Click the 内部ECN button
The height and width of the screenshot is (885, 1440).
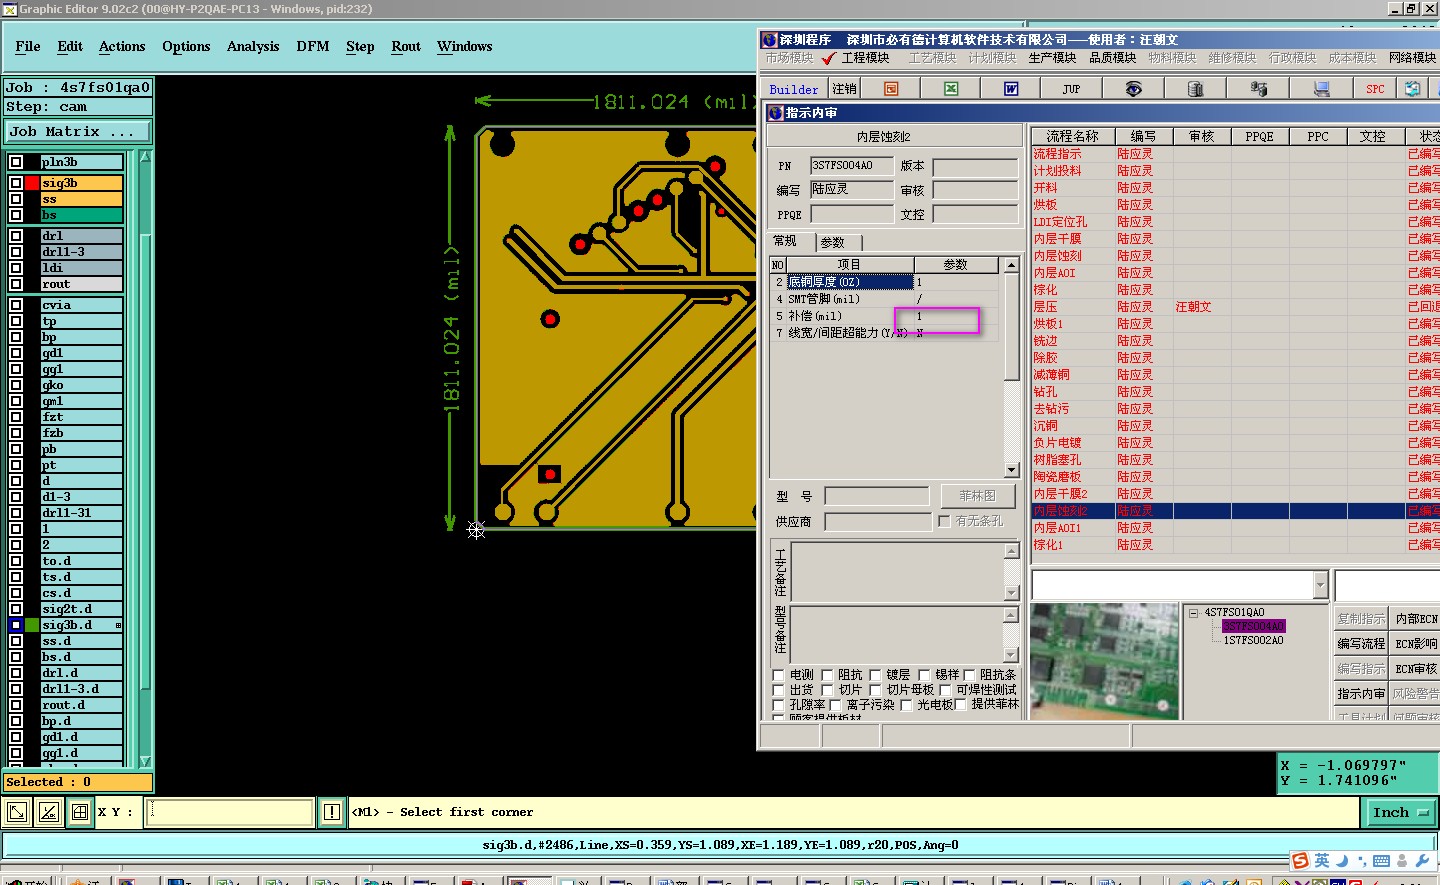[x=1416, y=619]
